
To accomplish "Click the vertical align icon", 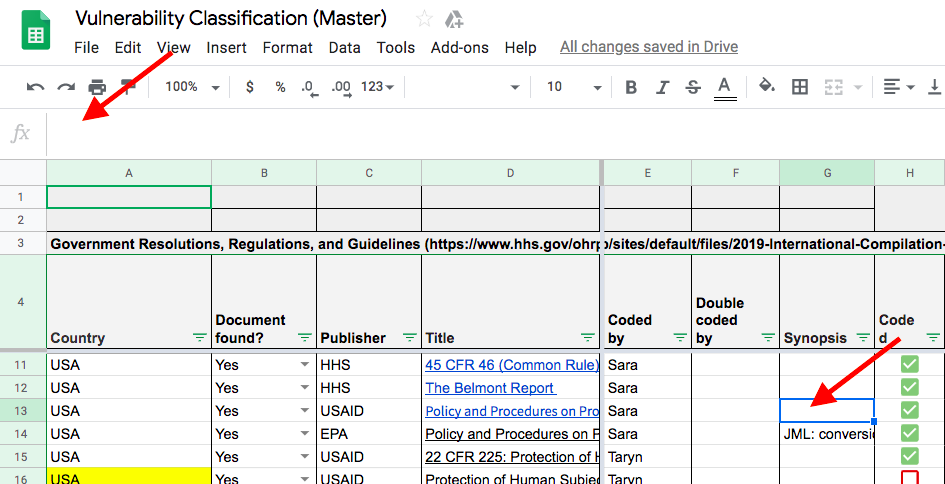I will (x=934, y=87).
